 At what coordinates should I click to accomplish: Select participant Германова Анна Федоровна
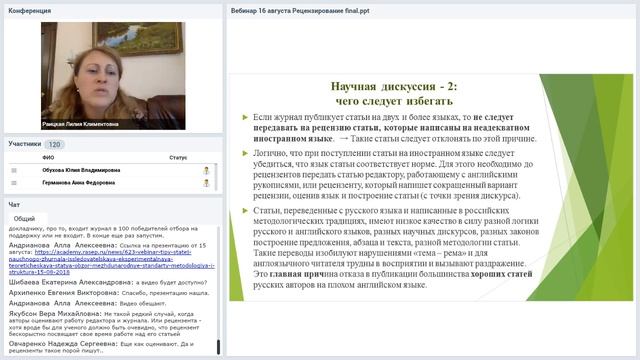point(78,183)
